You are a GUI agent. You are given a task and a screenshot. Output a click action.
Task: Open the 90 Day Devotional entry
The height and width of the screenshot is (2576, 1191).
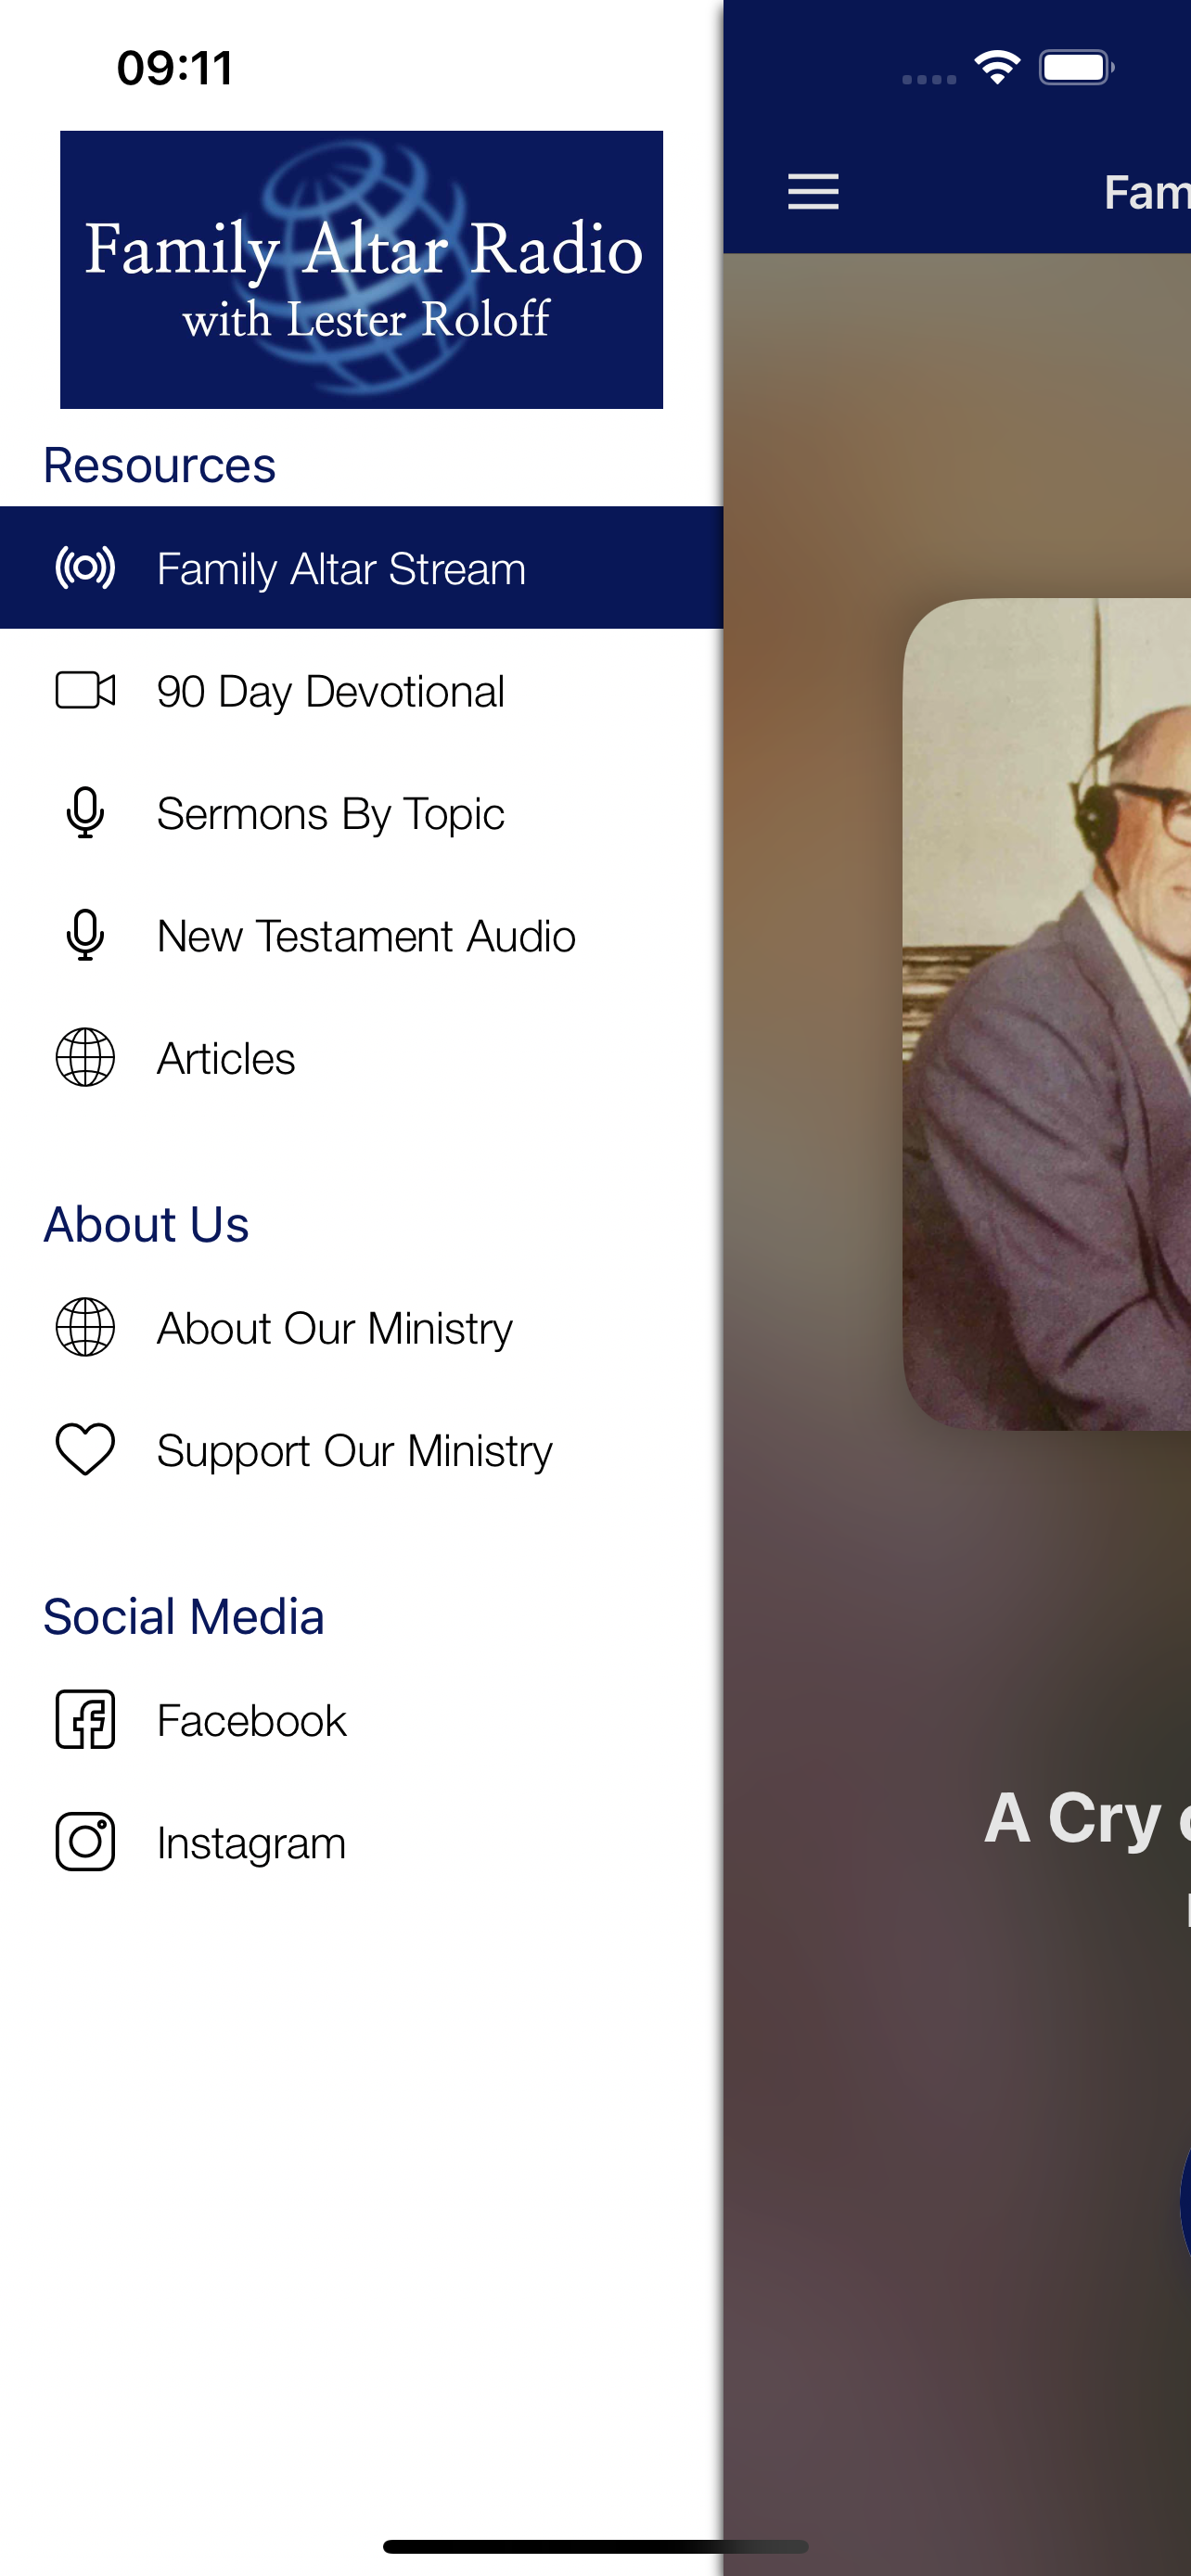click(361, 690)
